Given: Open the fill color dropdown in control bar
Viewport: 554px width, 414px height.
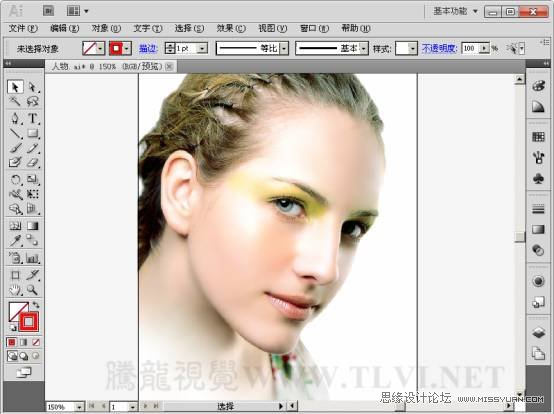Looking at the screenshot, I should click(101, 48).
